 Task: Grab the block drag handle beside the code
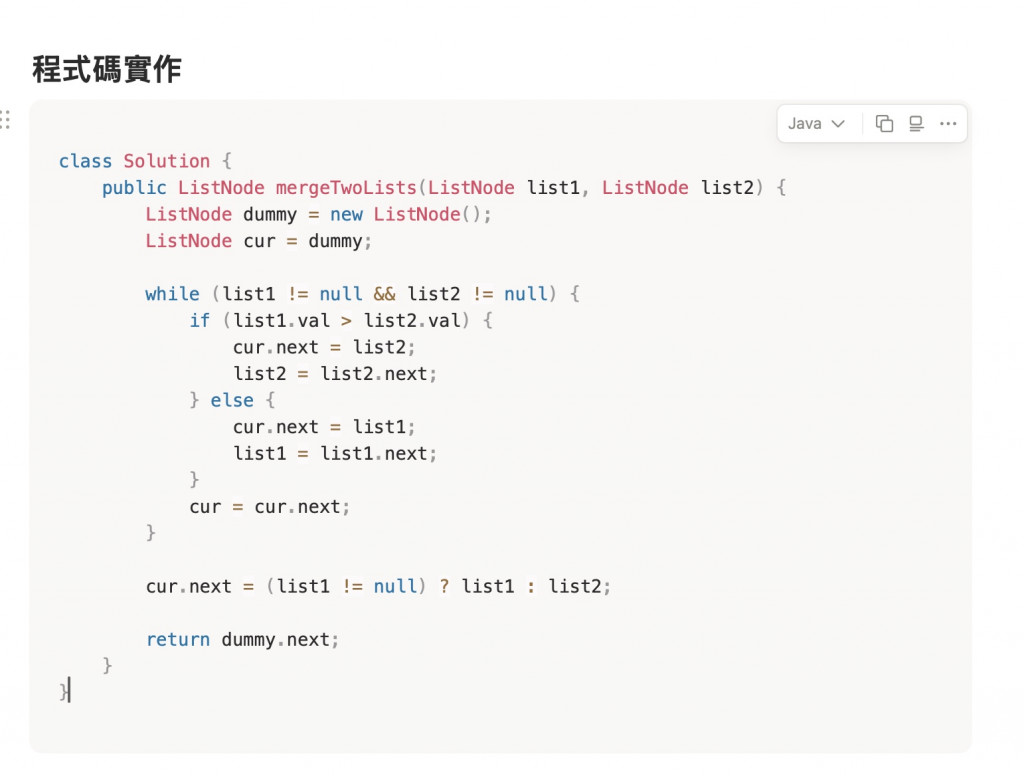pyautogui.click(x=5, y=120)
